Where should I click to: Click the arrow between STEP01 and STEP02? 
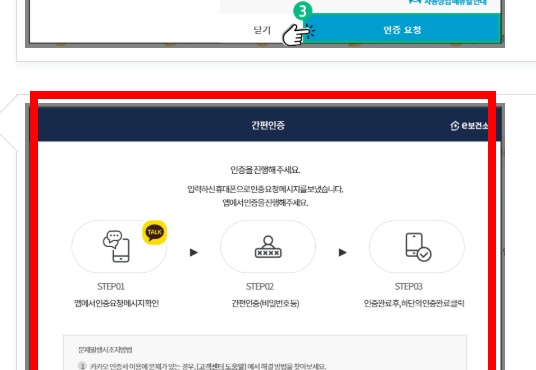[x=194, y=252]
